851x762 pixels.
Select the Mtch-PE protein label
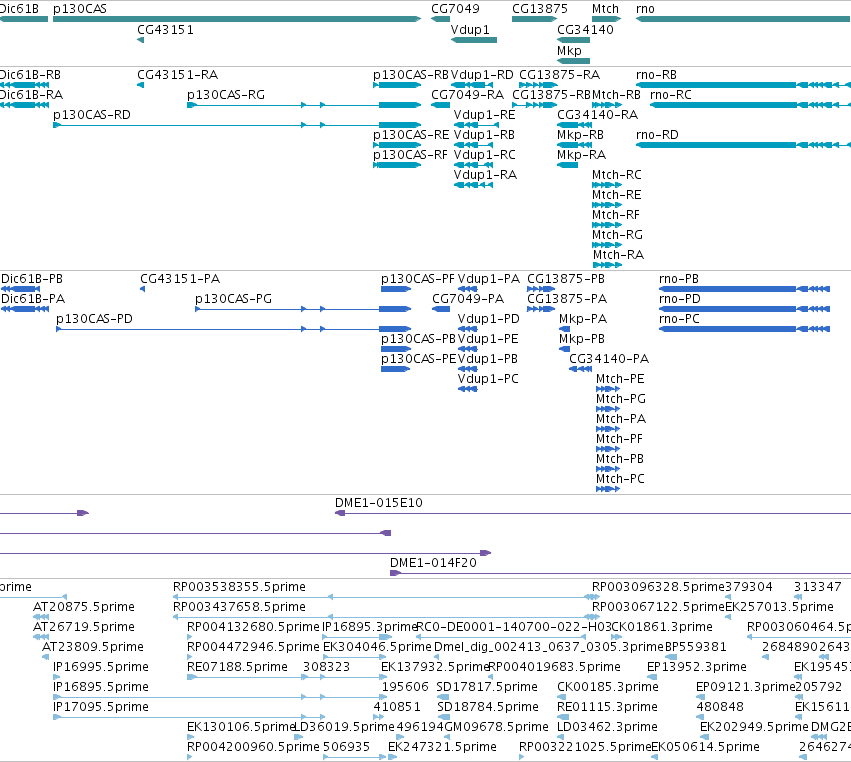tap(620, 379)
